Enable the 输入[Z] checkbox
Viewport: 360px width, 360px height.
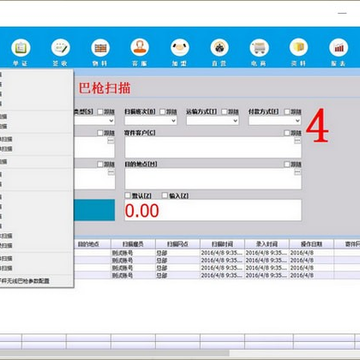[x=165, y=195]
